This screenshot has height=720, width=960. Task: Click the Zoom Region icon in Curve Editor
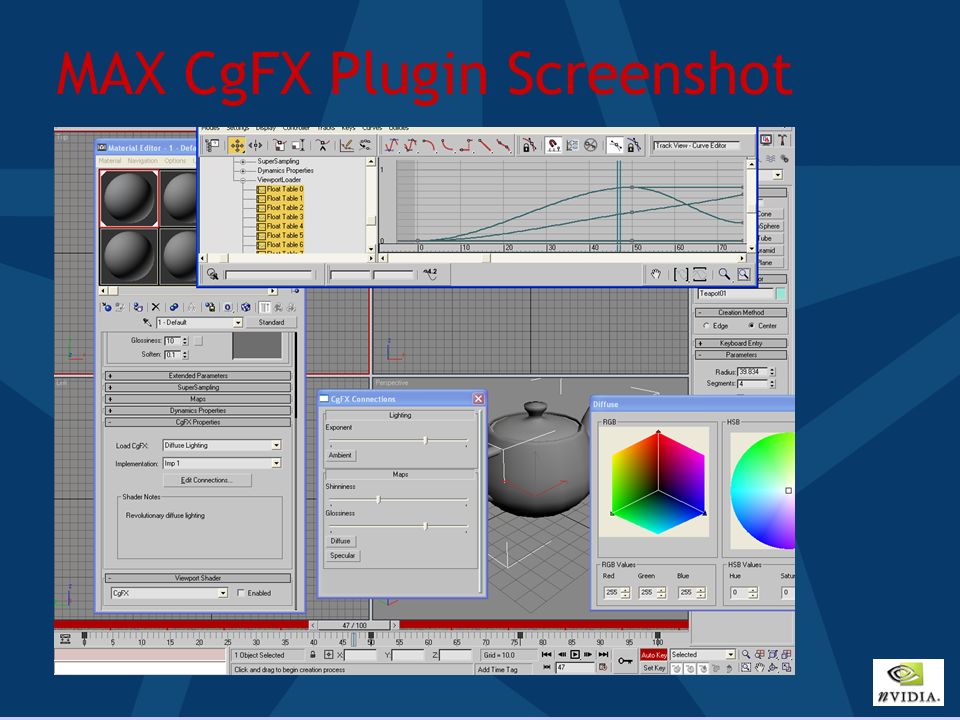click(743, 274)
